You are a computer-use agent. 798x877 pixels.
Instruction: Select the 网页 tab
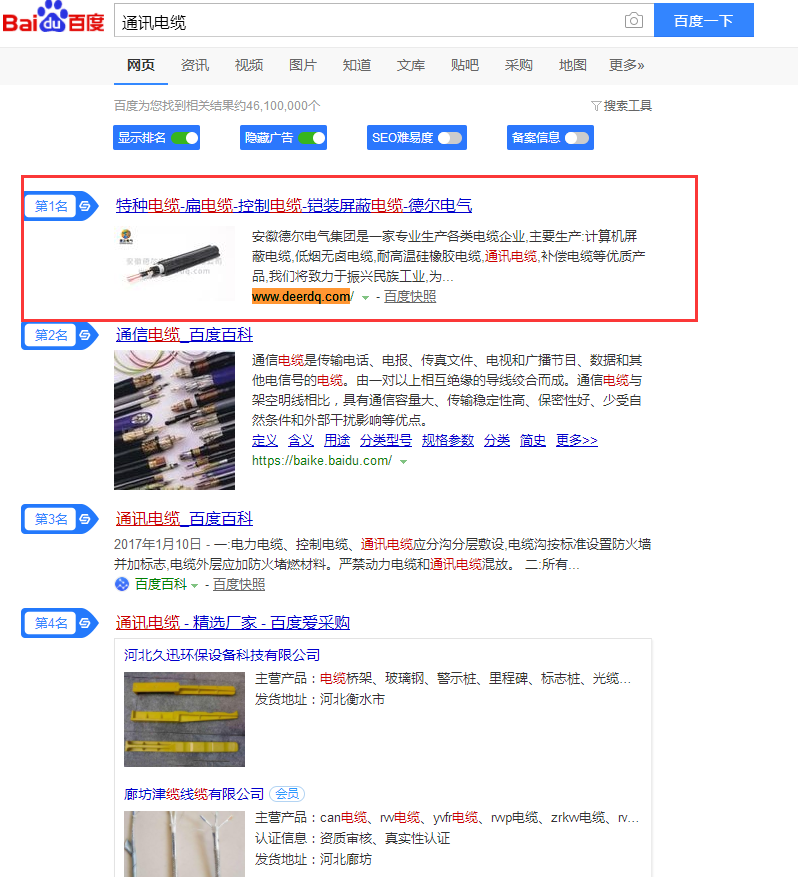(140, 65)
